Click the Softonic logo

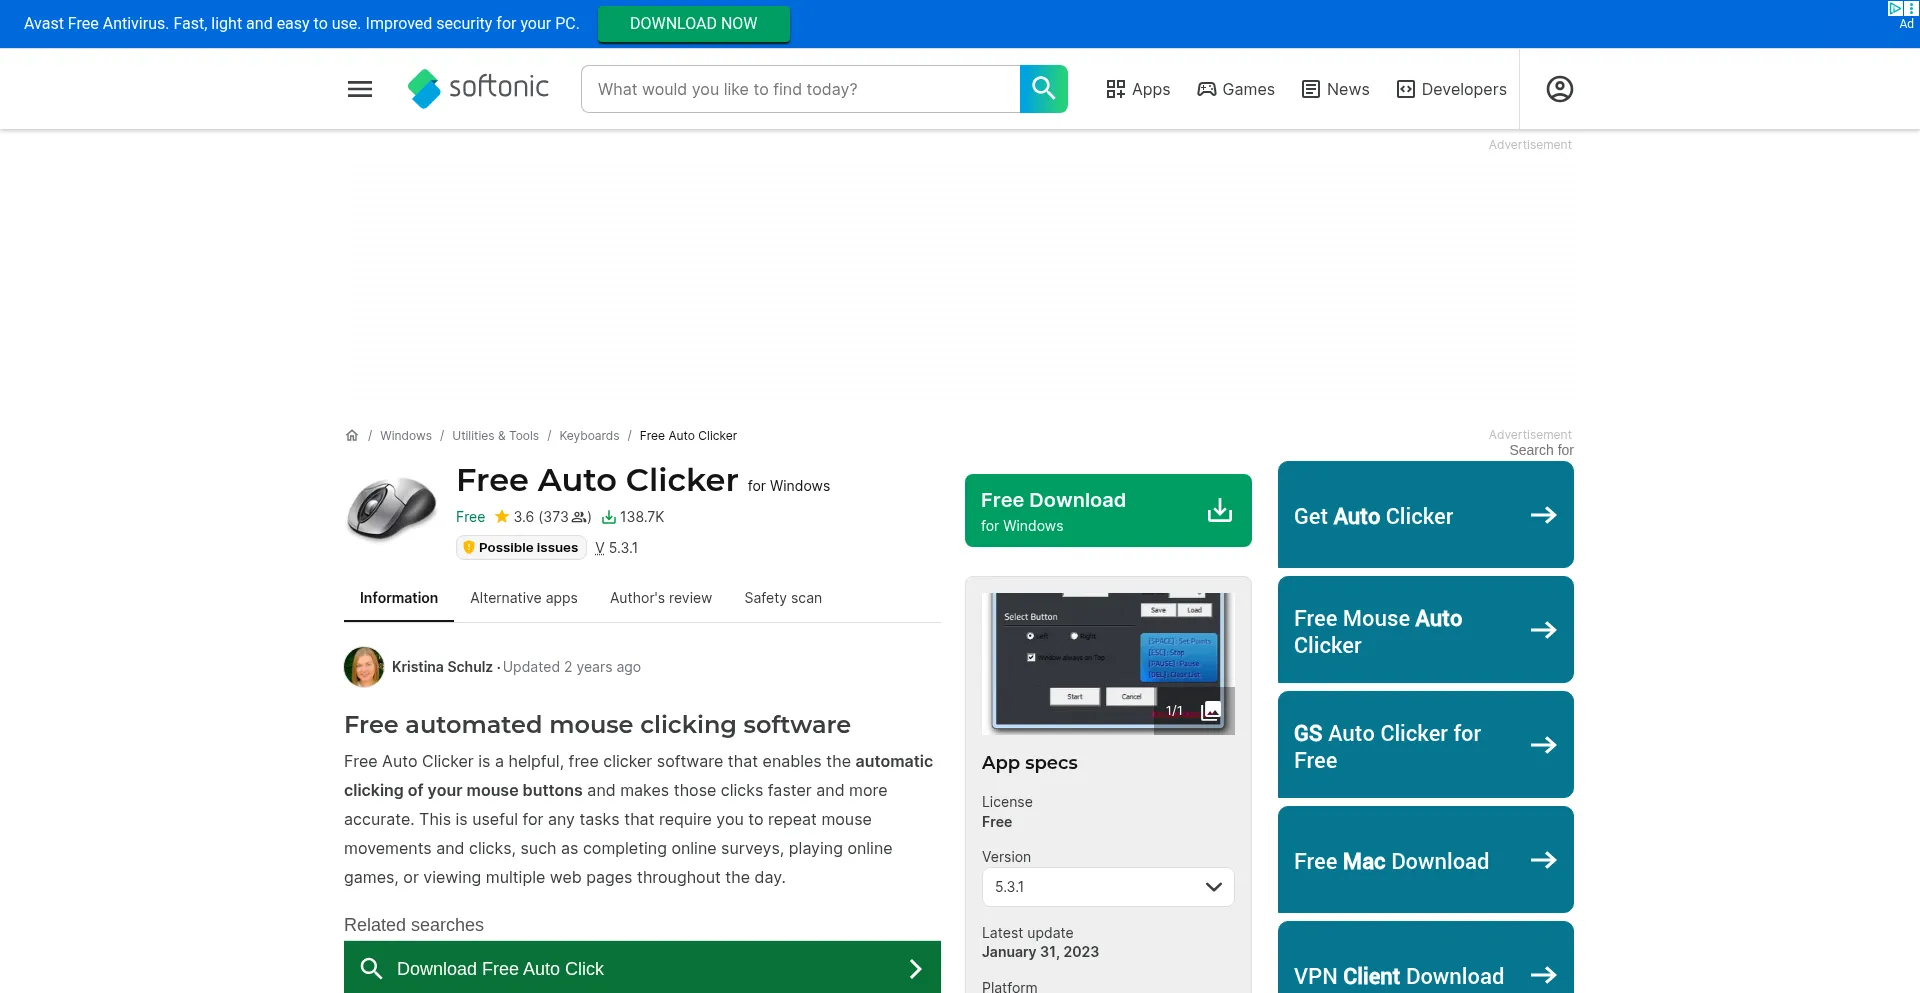pyautogui.click(x=478, y=88)
